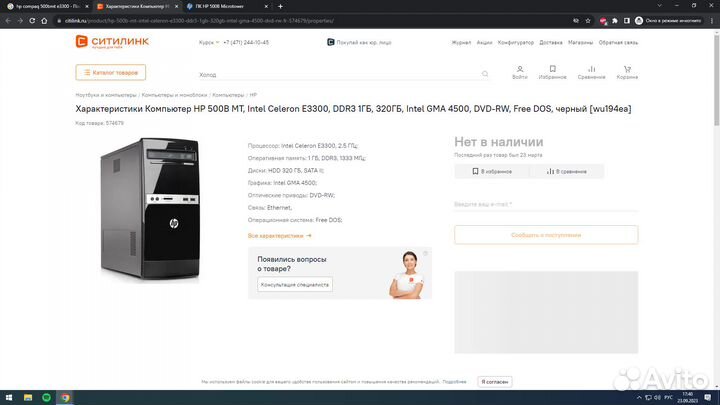
Task: Open the Конфигуратор menu item
Action: [516, 42]
